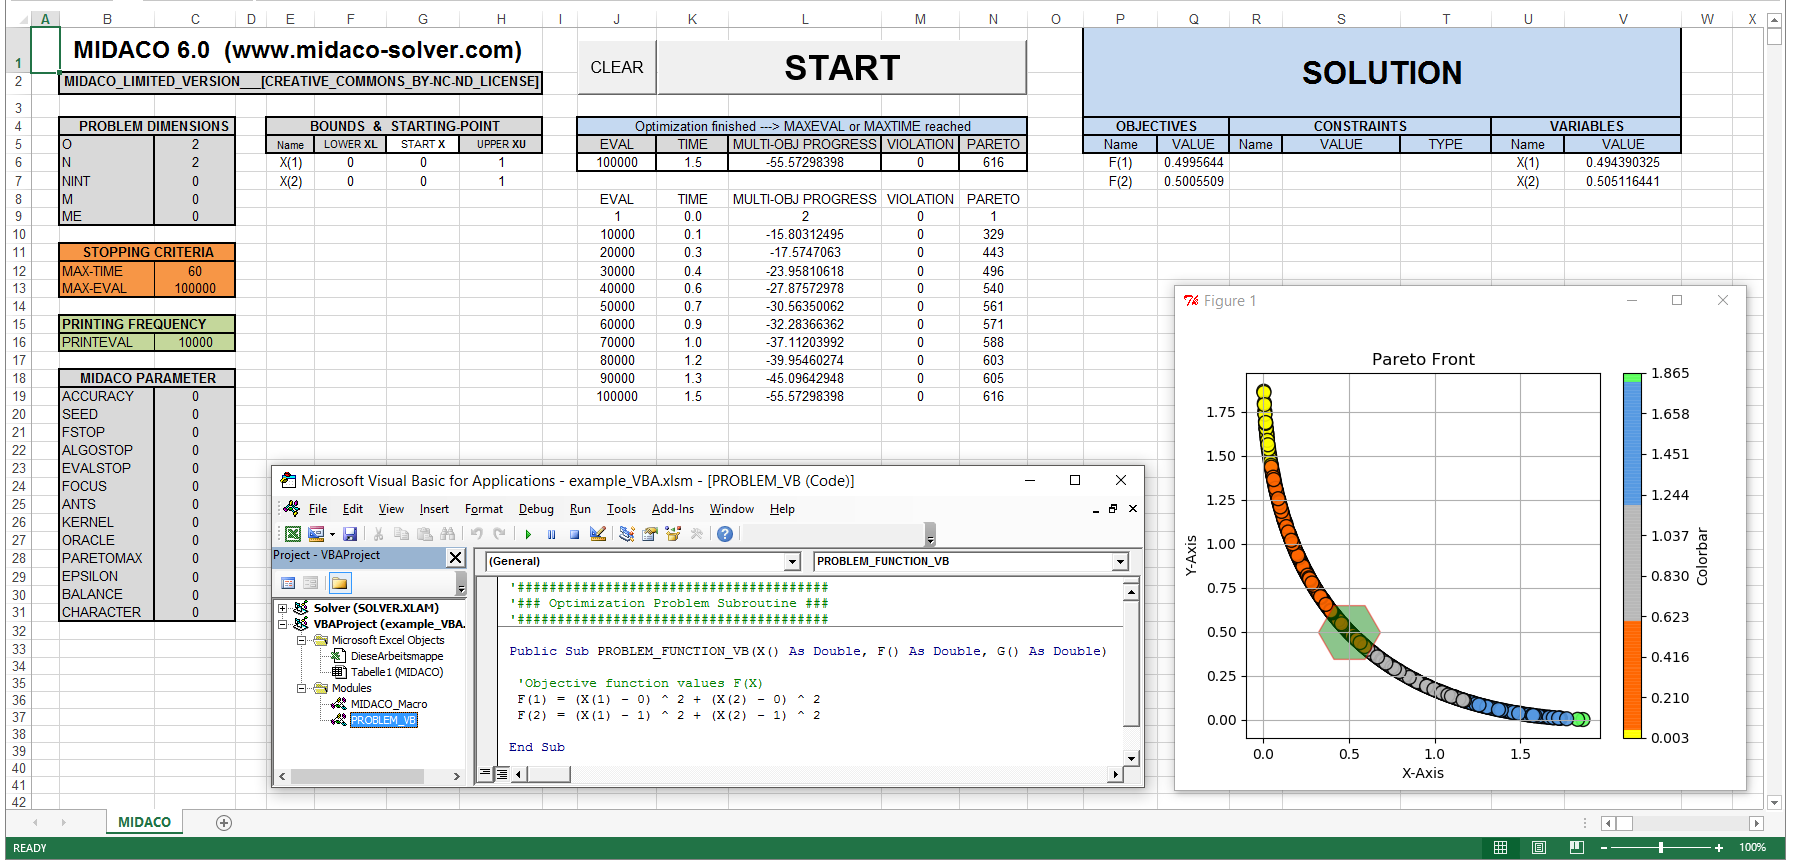Collapse Microsoft Excel Objects folder
This screenshot has width=1793, height=867.
click(x=301, y=640)
